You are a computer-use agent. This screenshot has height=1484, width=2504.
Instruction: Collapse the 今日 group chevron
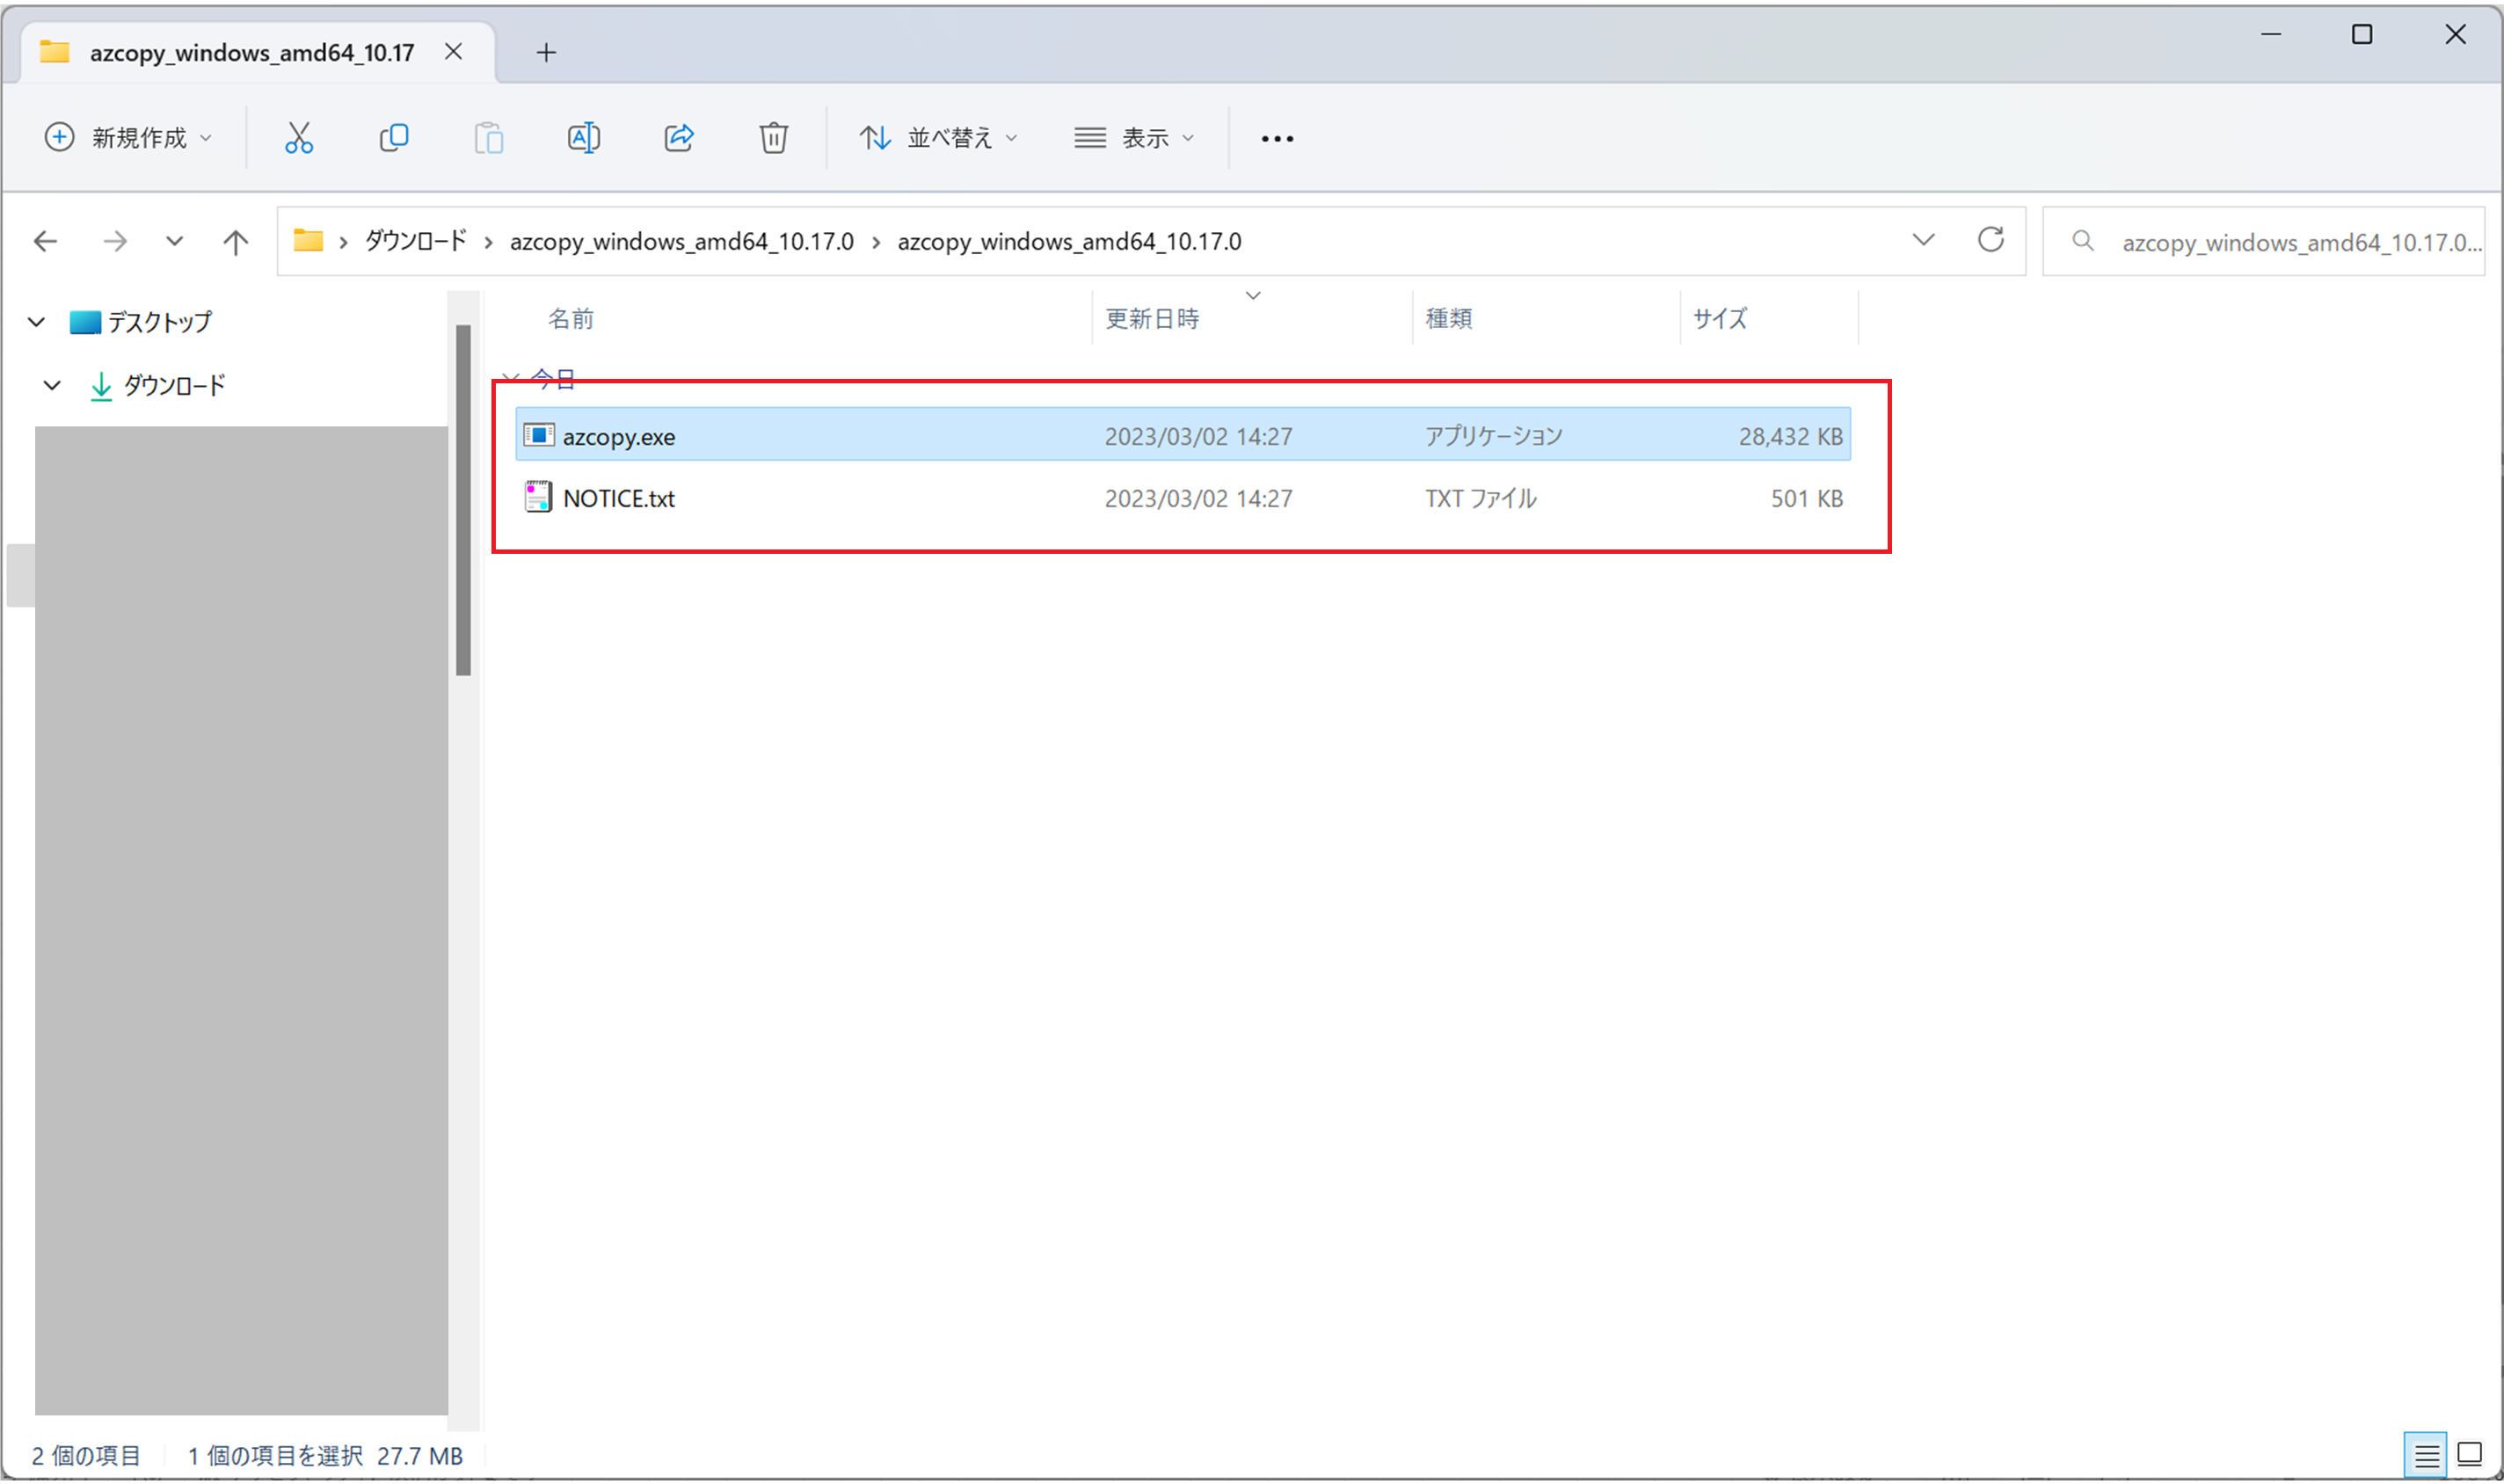(509, 378)
